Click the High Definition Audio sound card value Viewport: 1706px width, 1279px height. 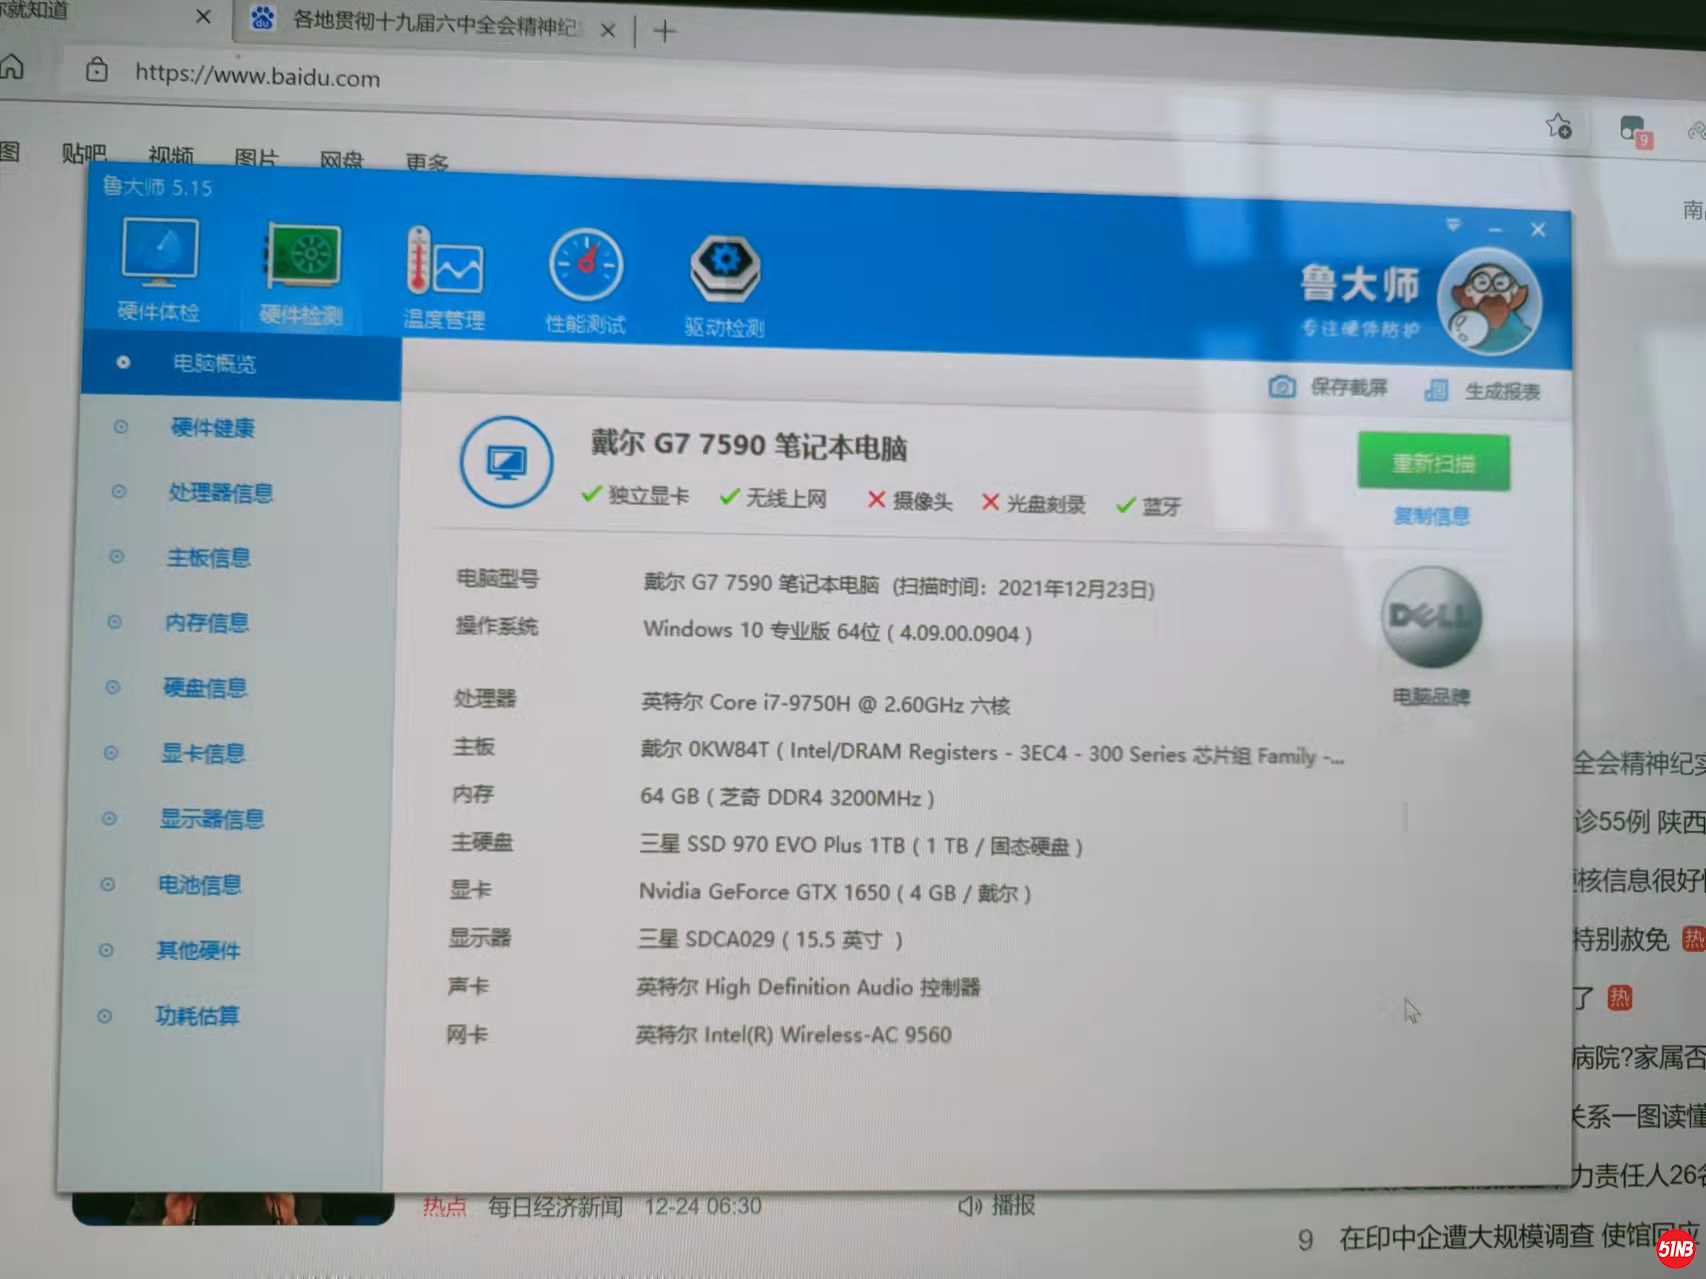click(808, 987)
